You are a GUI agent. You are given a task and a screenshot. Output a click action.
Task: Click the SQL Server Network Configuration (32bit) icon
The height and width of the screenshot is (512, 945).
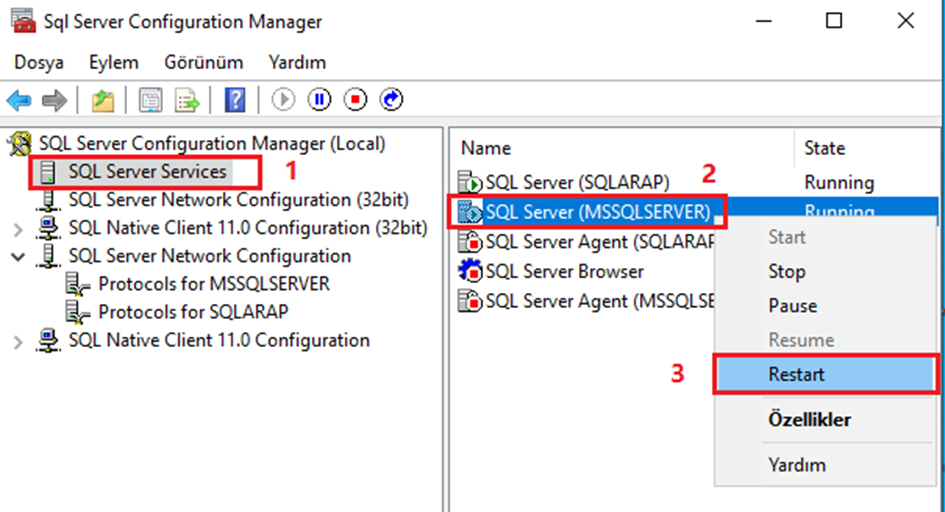(48, 201)
